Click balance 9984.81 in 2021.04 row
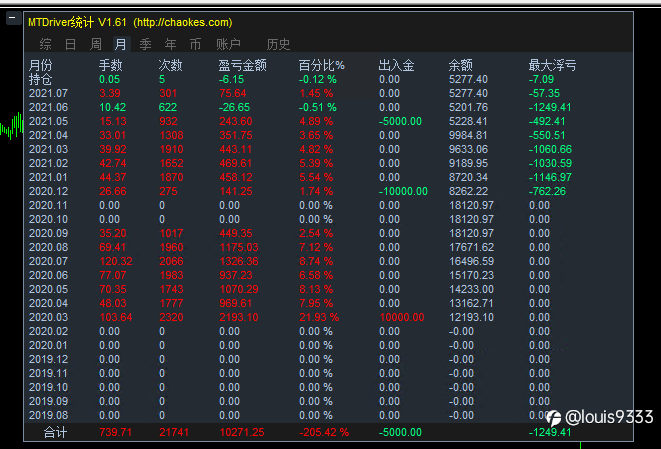Image resolution: width=661 pixels, height=449 pixels. [468, 135]
